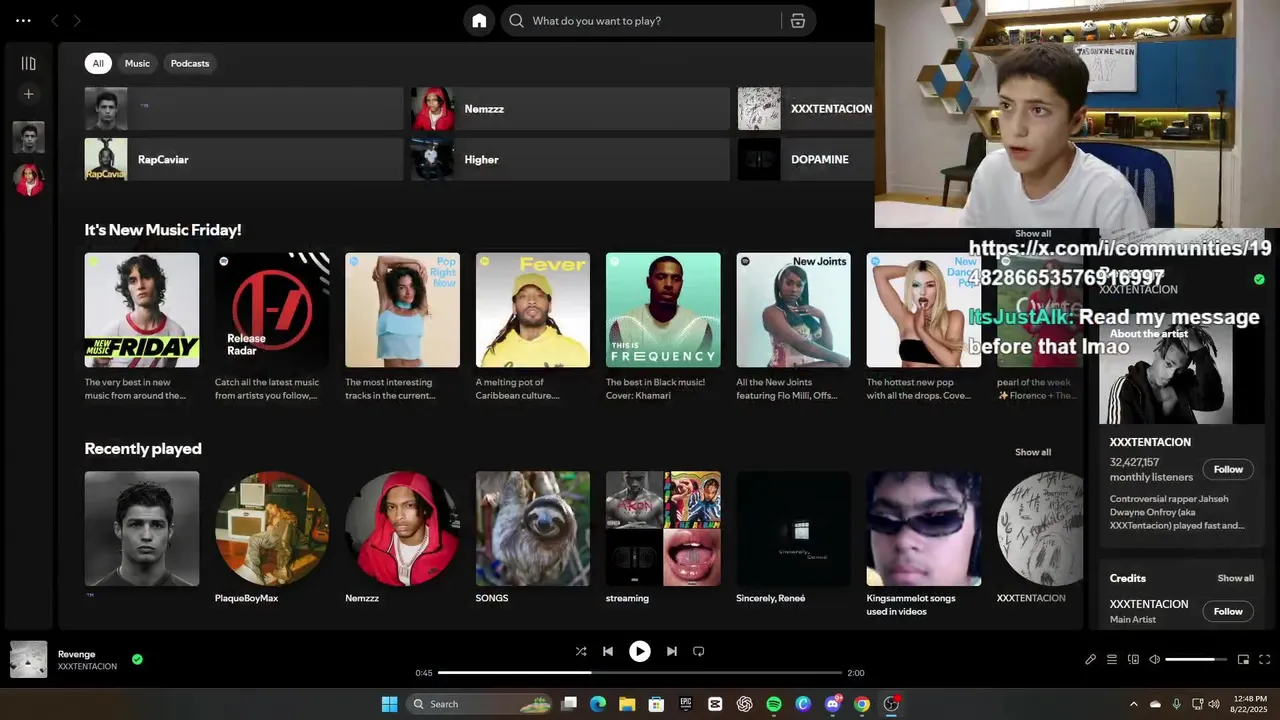Click the taskbar Search box
The image size is (1280, 720).
pos(481,704)
